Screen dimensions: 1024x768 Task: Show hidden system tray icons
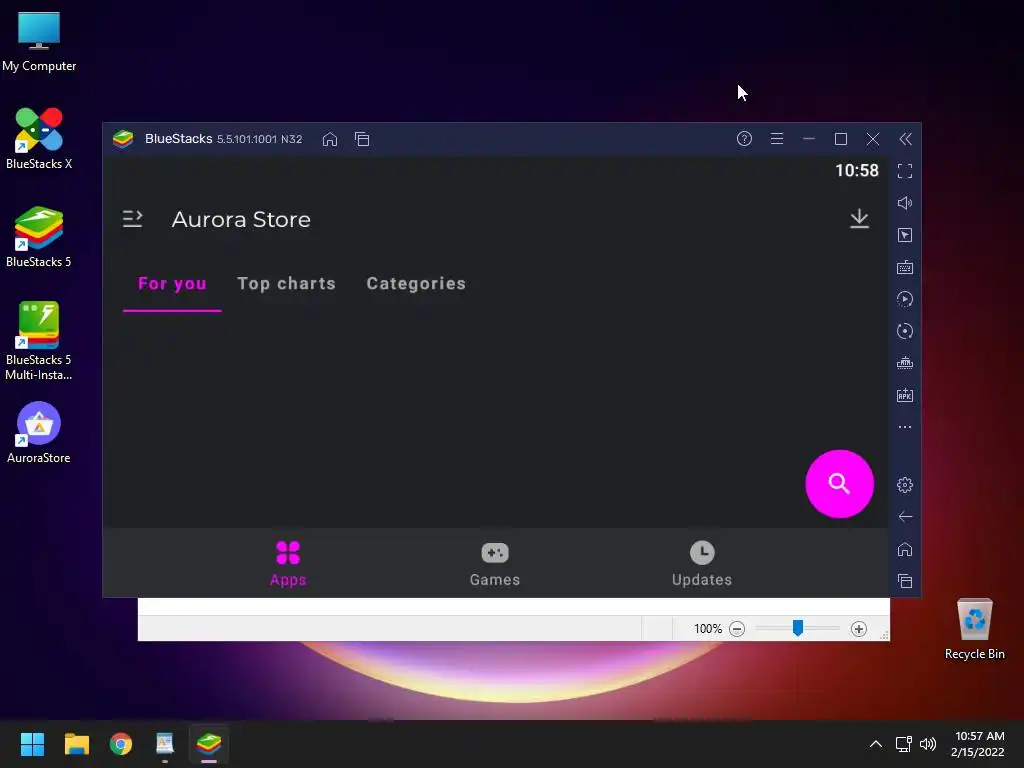(876, 744)
